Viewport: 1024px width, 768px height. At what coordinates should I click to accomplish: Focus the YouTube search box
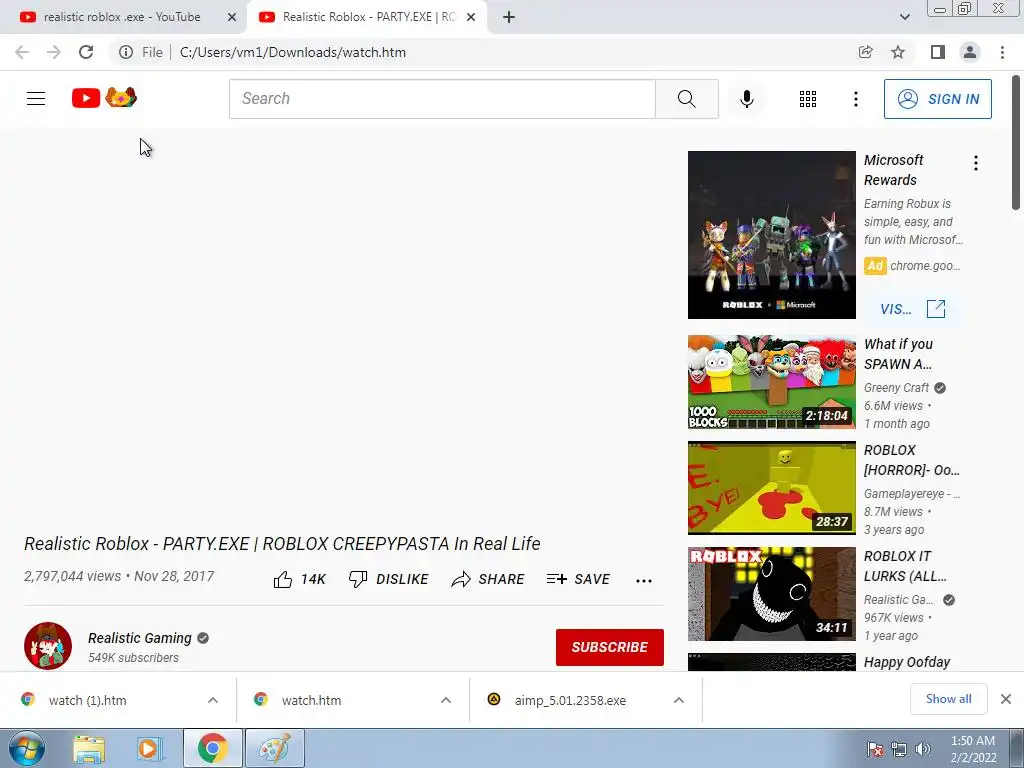442,99
